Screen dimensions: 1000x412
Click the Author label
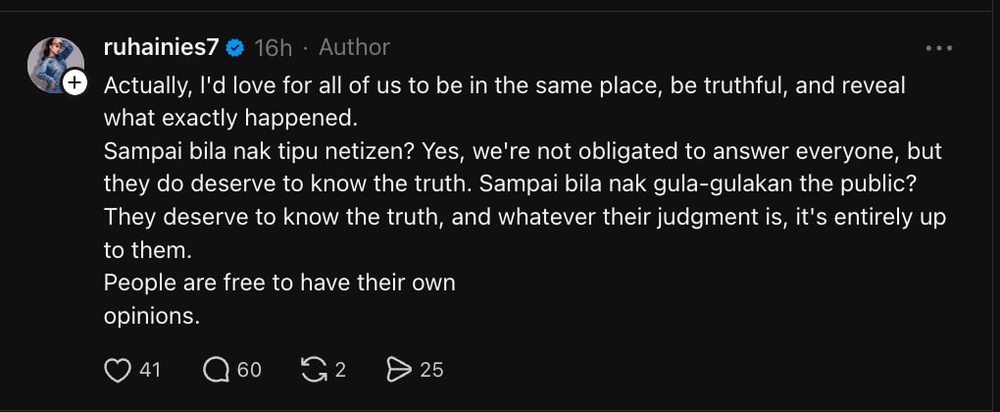pos(354,47)
